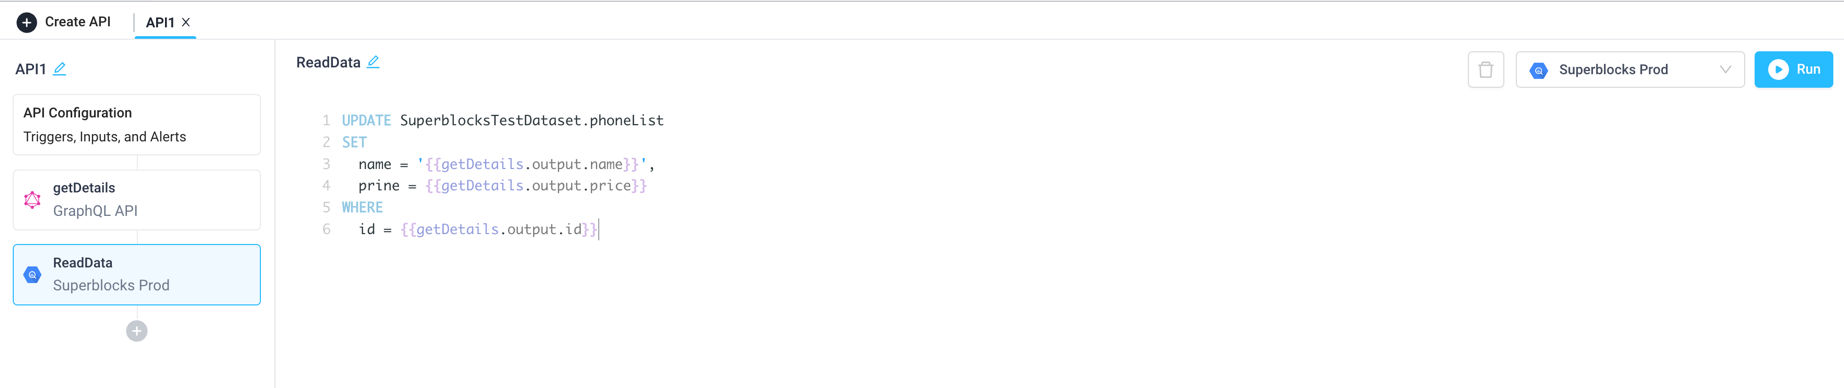This screenshot has height=388, width=1844.
Task: Click the plus icon beside Create API
Action: 27,22
